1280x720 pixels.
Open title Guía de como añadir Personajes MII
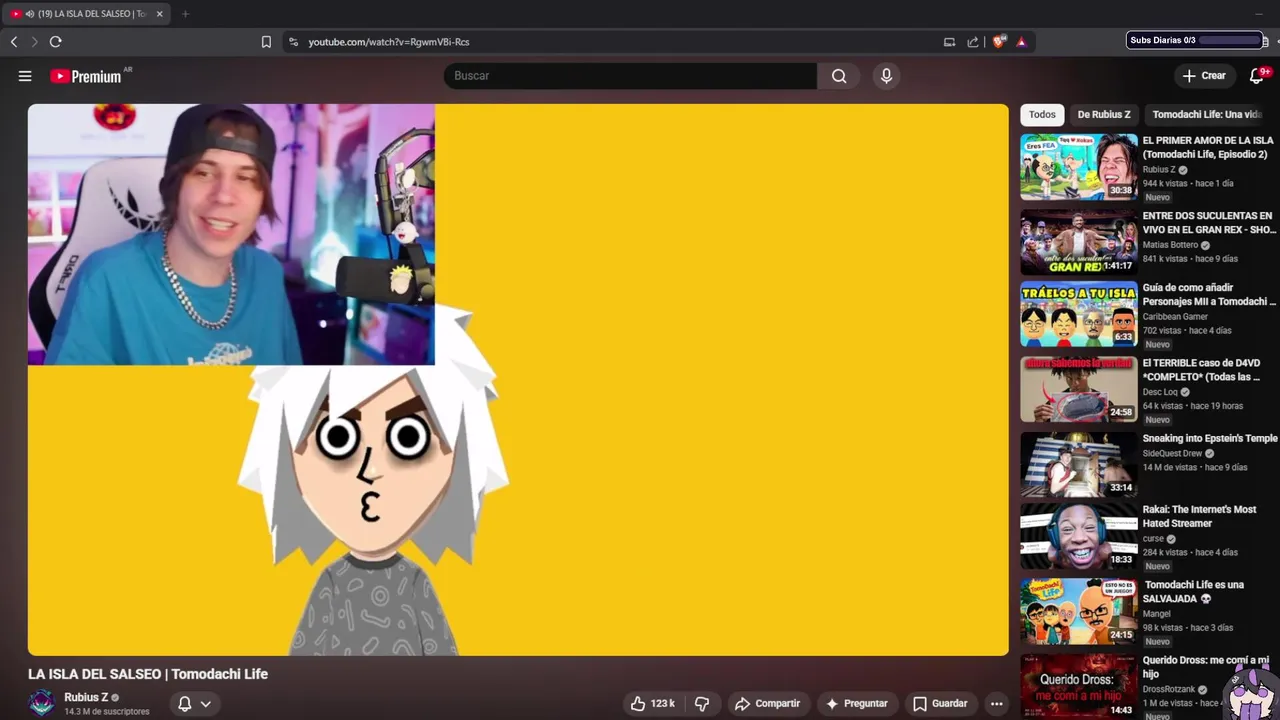click(x=1209, y=295)
